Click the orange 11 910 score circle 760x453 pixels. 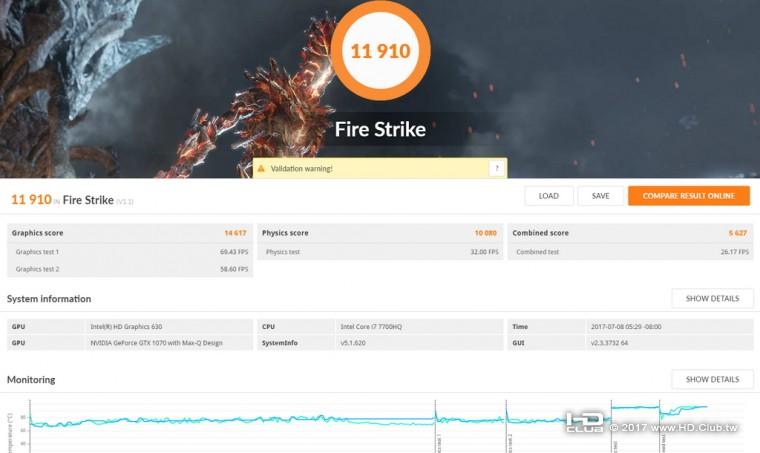[380, 50]
